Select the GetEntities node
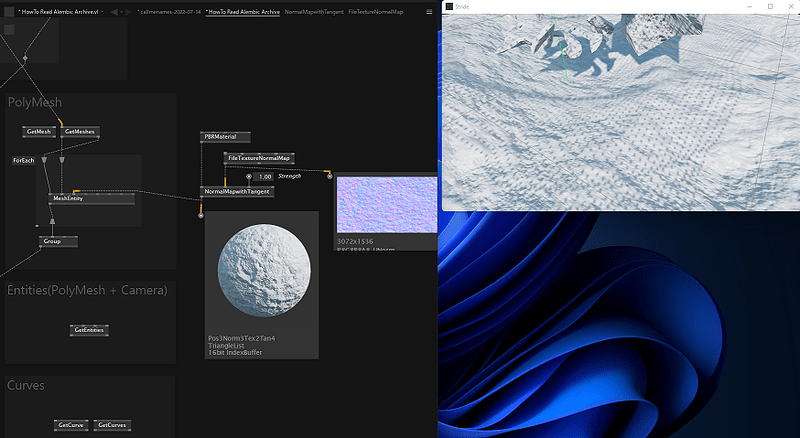The width and height of the screenshot is (800, 438). [89, 330]
